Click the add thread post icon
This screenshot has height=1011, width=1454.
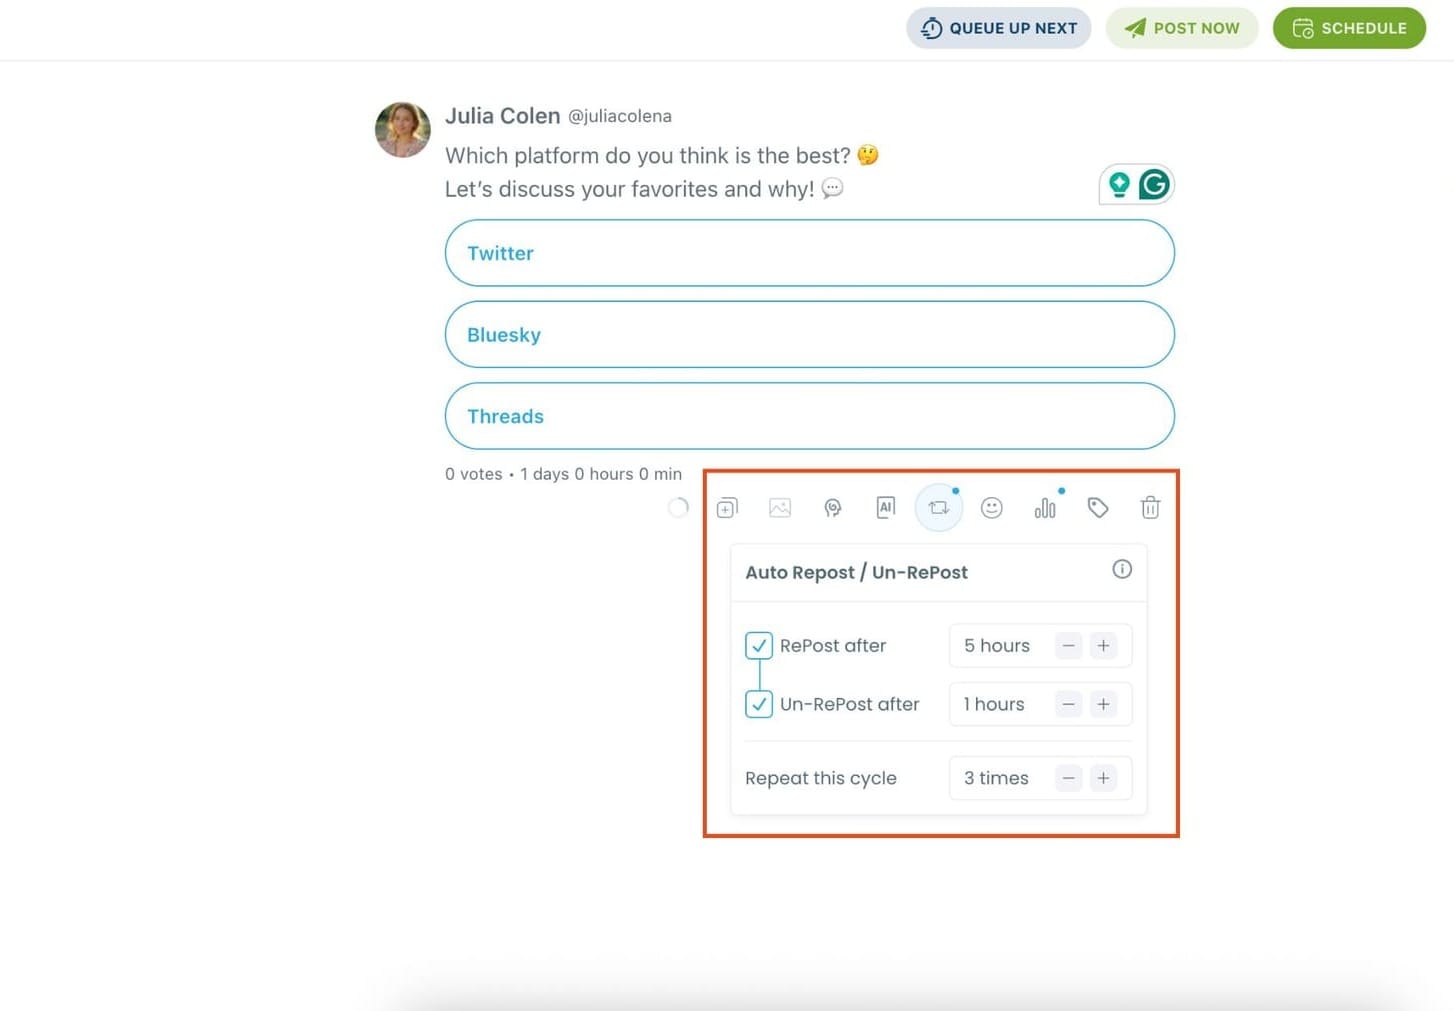(x=727, y=507)
